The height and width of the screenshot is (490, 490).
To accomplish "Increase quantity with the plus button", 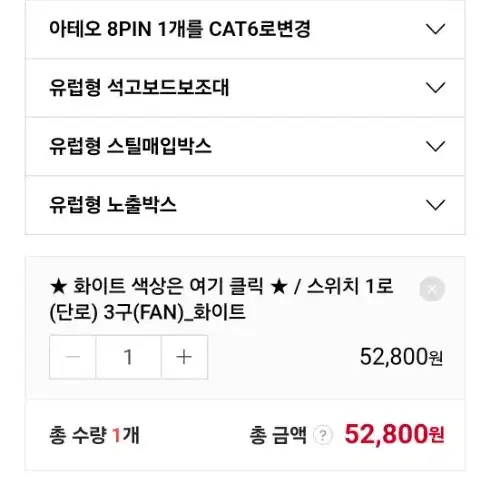I will [x=184, y=357].
